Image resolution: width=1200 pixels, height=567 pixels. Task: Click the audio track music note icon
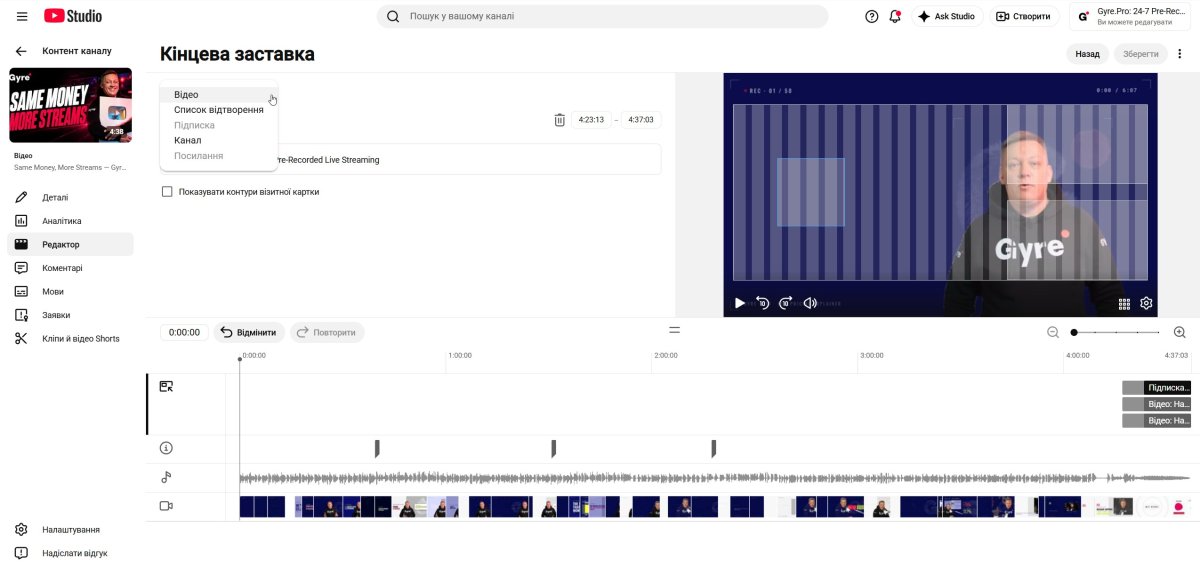click(x=166, y=477)
